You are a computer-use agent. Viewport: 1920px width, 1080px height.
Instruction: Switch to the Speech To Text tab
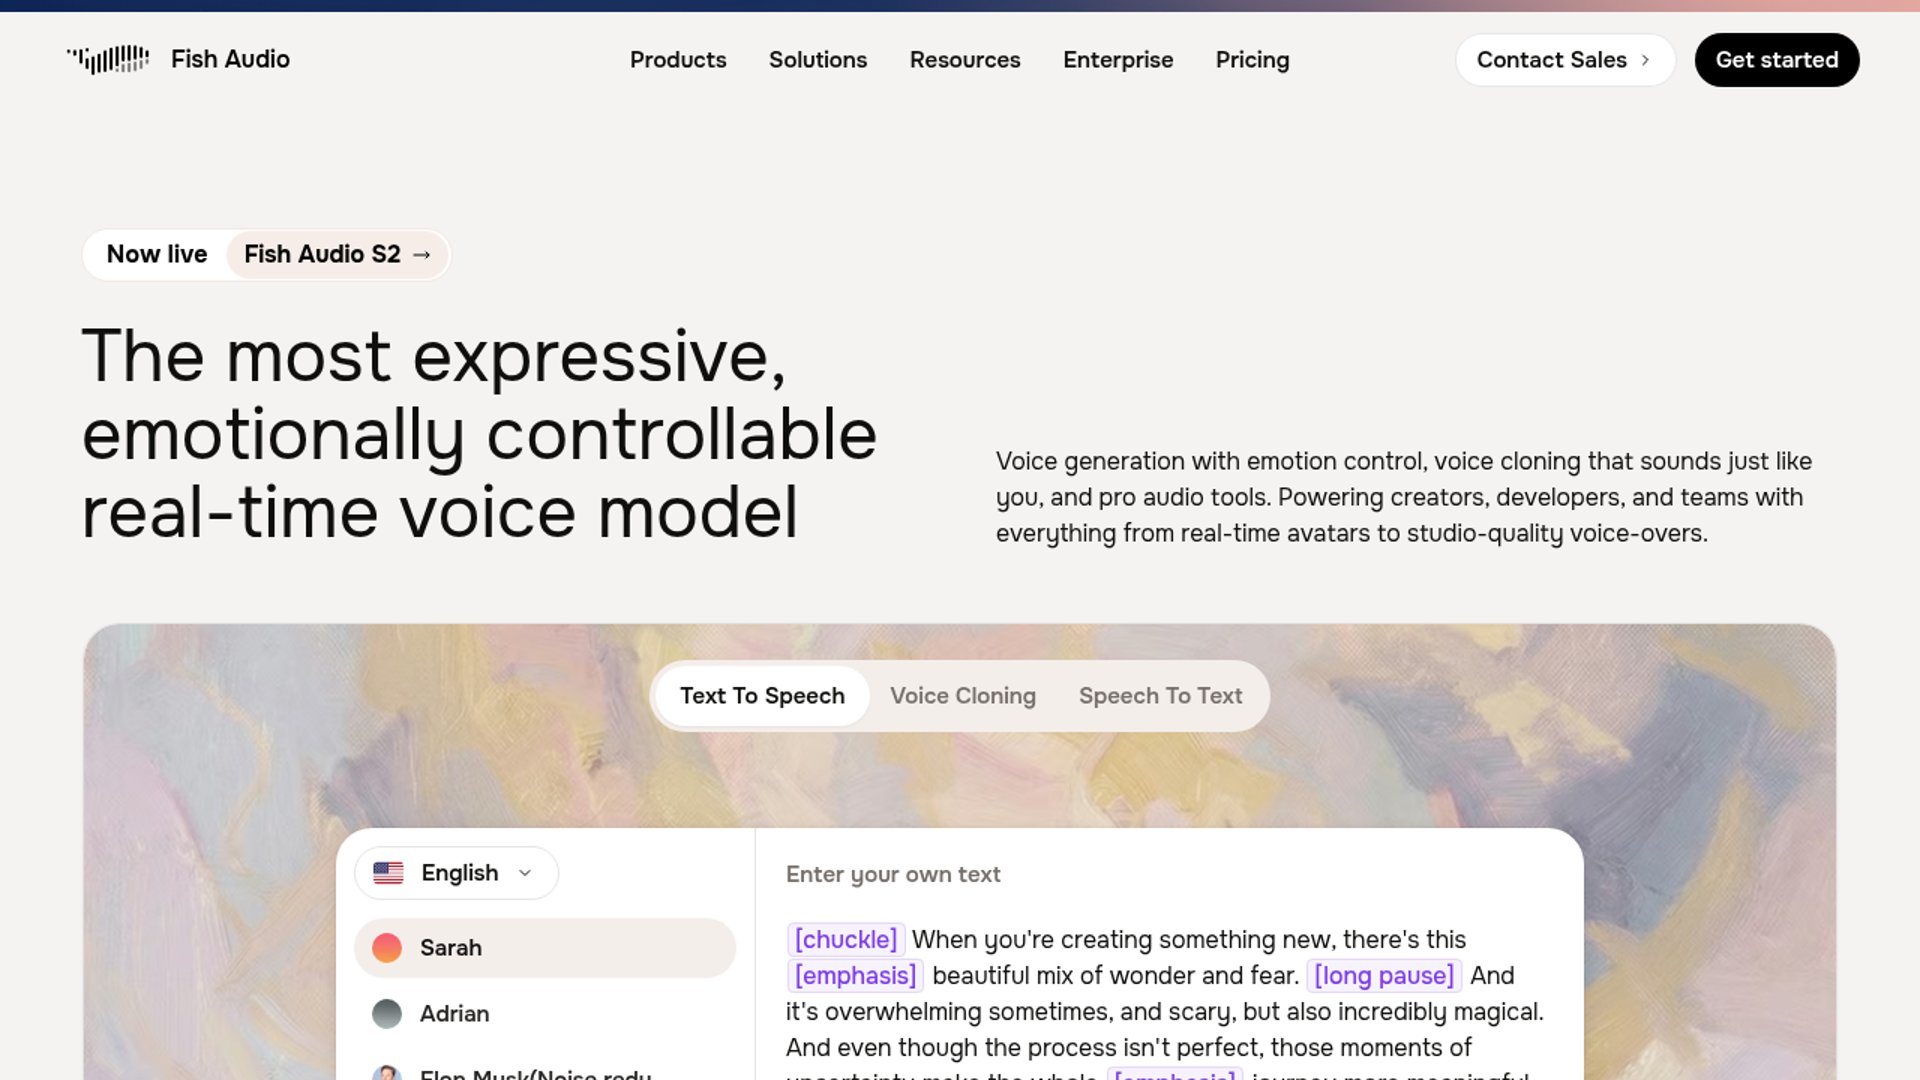click(1160, 696)
